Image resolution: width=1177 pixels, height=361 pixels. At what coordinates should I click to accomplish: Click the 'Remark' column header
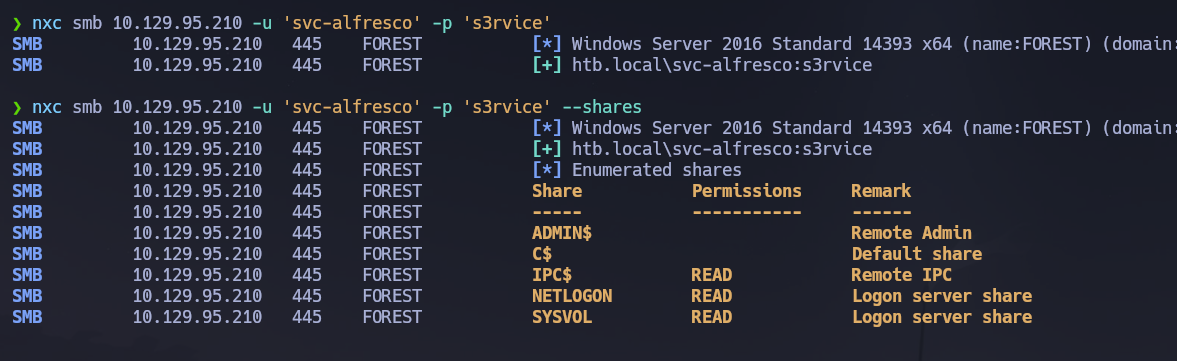[881, 191]
